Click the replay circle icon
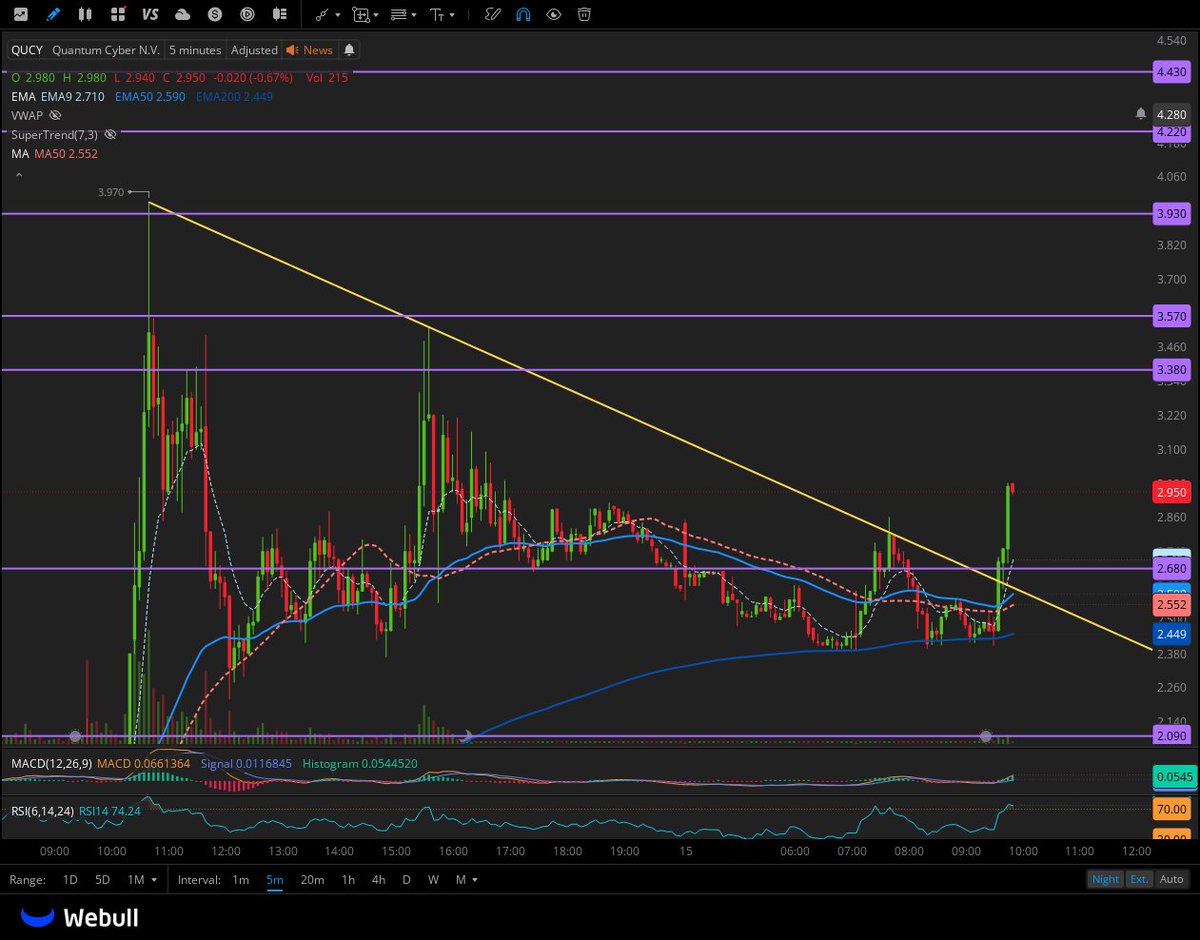Viewport: 1200px width, 940px height. pos(248,14)
